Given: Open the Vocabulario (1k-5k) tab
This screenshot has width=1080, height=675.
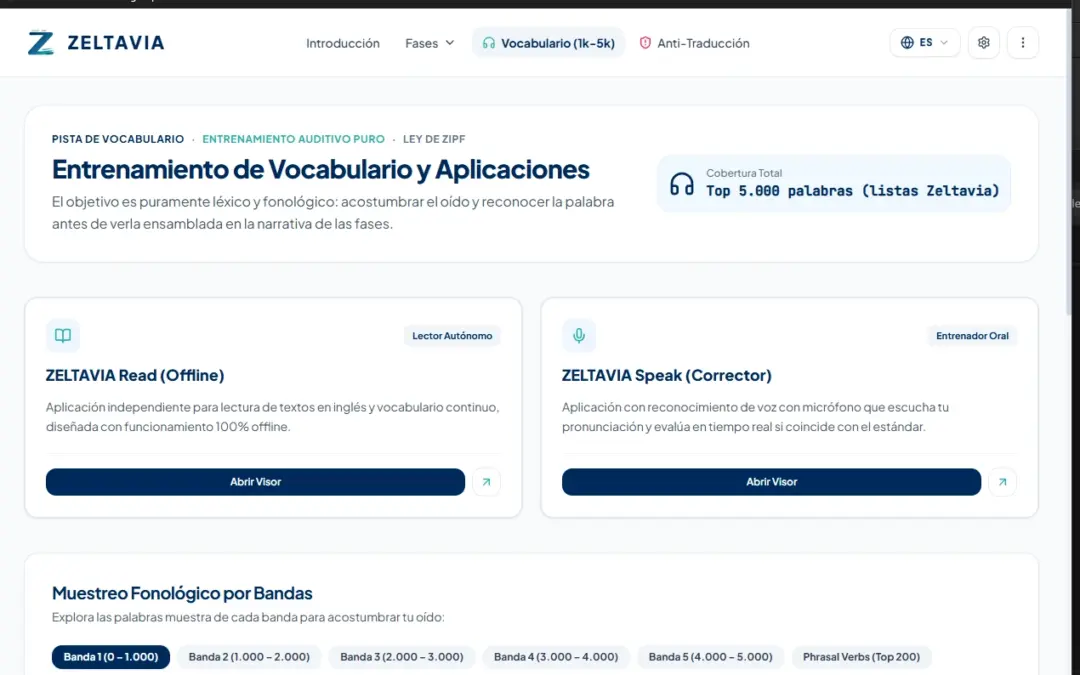Looking at the screenshot, I should click(x=548, y=43).
